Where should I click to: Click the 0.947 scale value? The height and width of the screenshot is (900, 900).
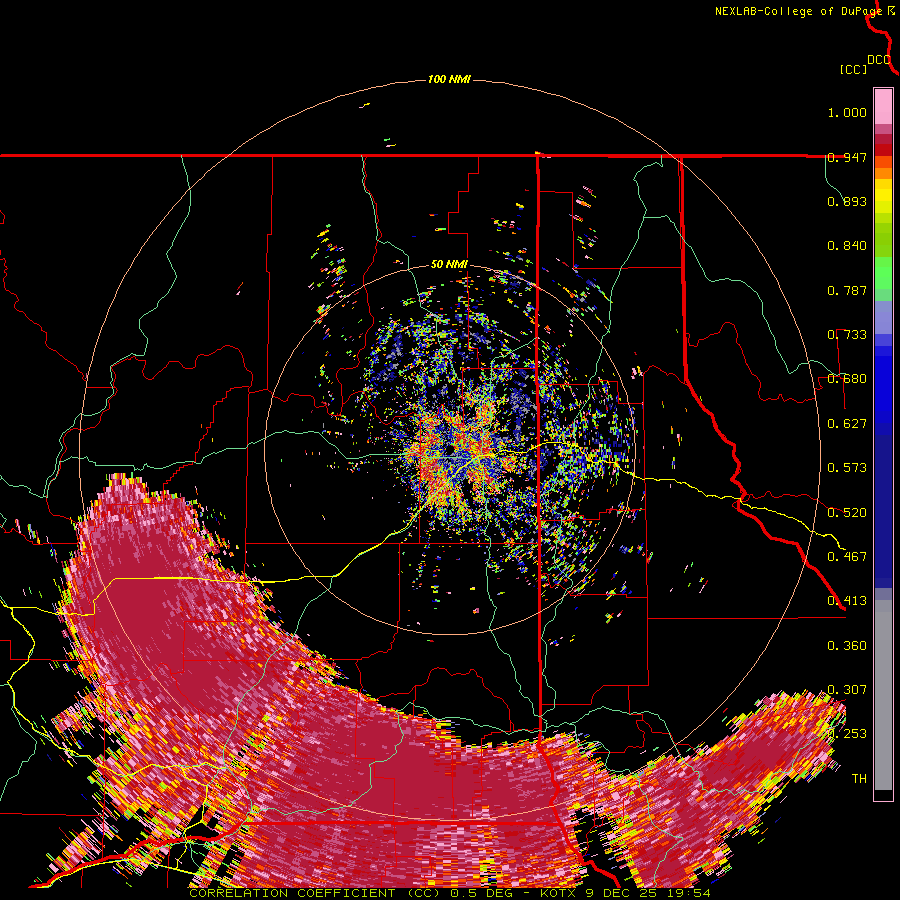click(847, 157)
